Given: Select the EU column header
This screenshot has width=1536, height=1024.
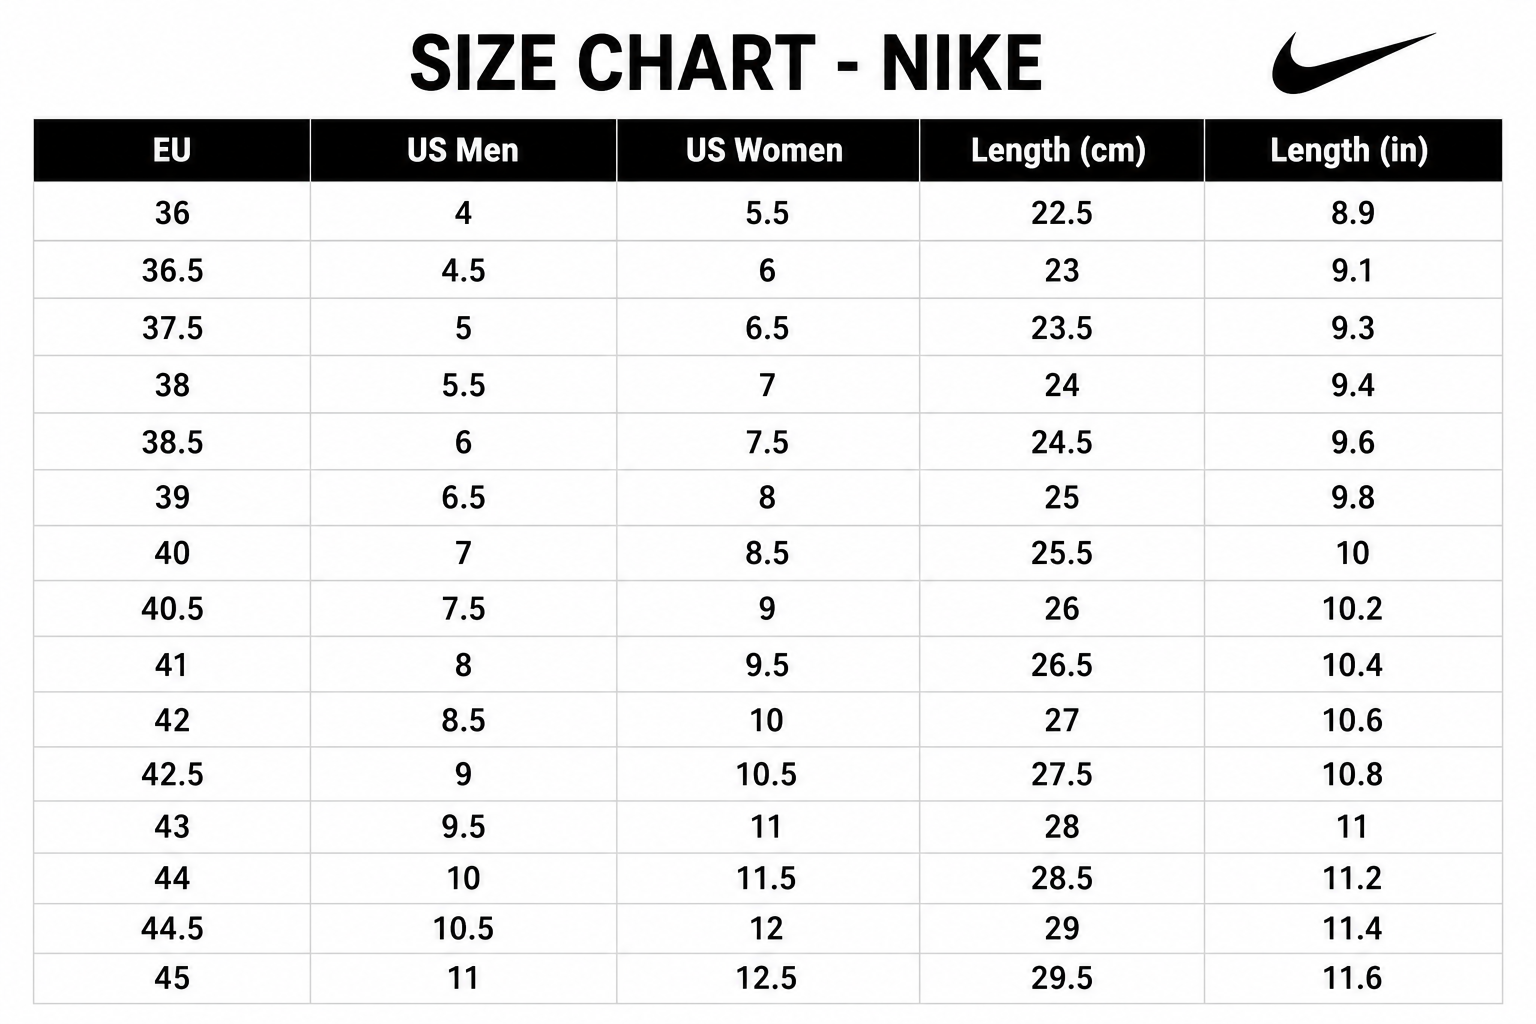Looking at the screenshot, I should point(172,150).
